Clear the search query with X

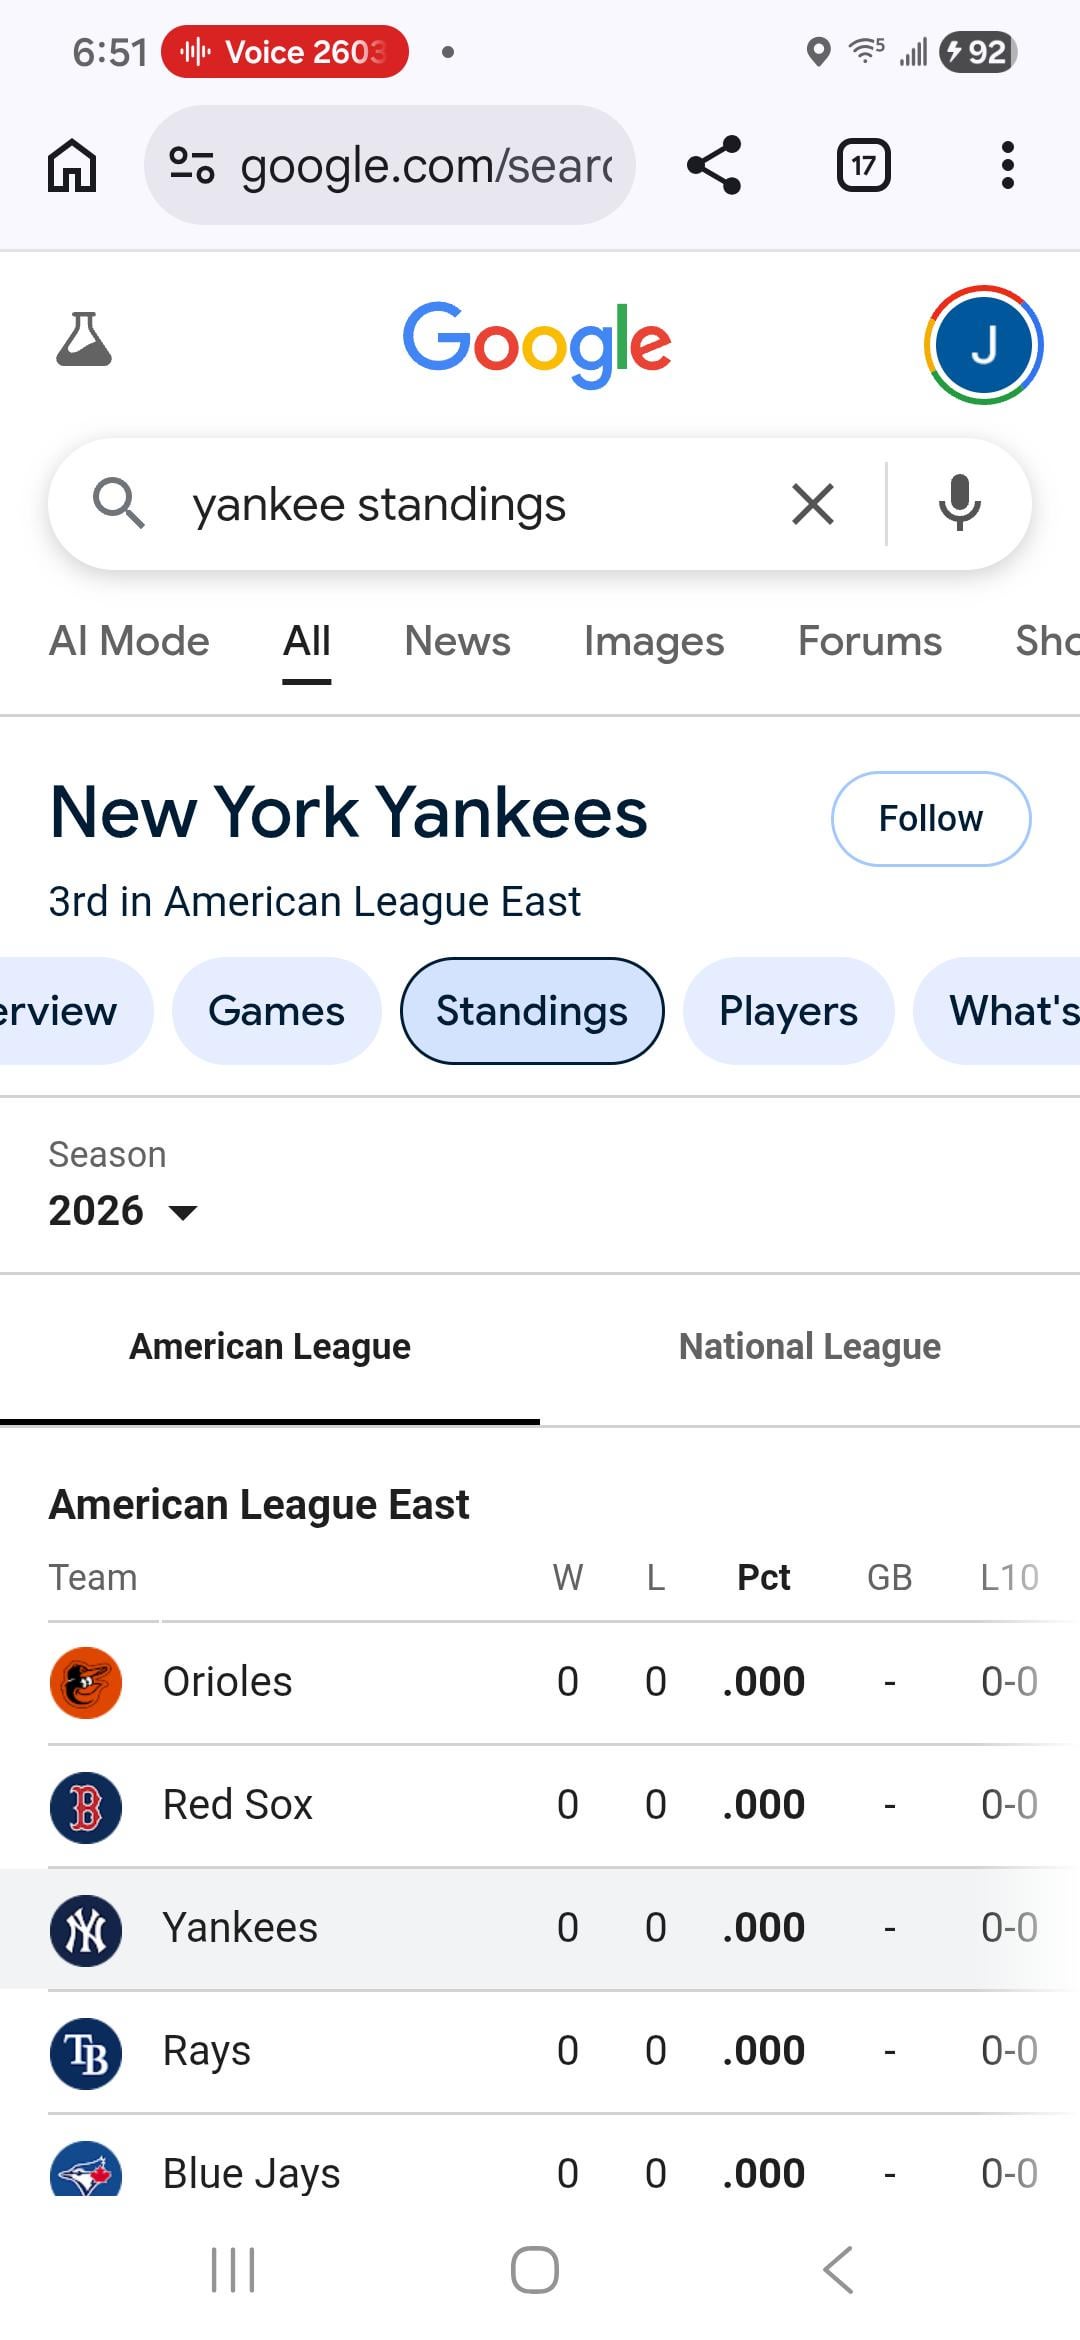[813, 504]
